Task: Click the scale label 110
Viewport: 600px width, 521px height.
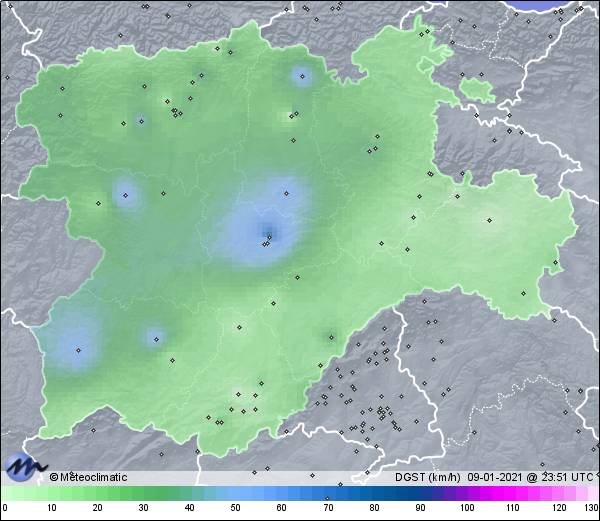Action: point(513,508)
